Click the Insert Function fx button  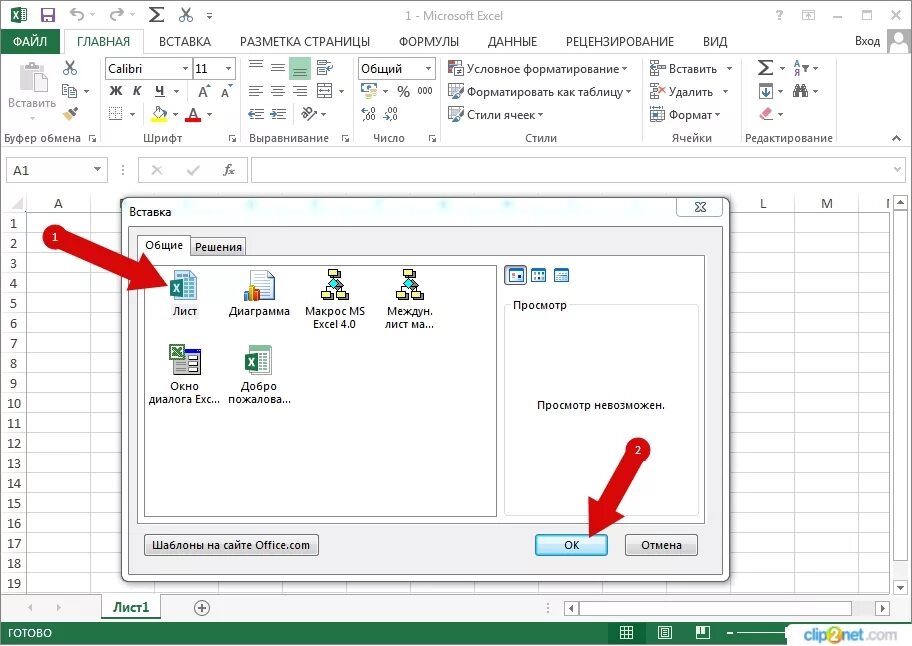[x=229, y=170]
